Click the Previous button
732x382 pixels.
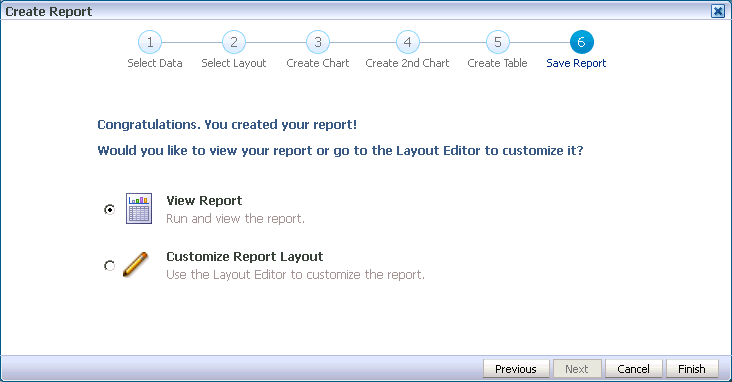[x=516, y=369]
